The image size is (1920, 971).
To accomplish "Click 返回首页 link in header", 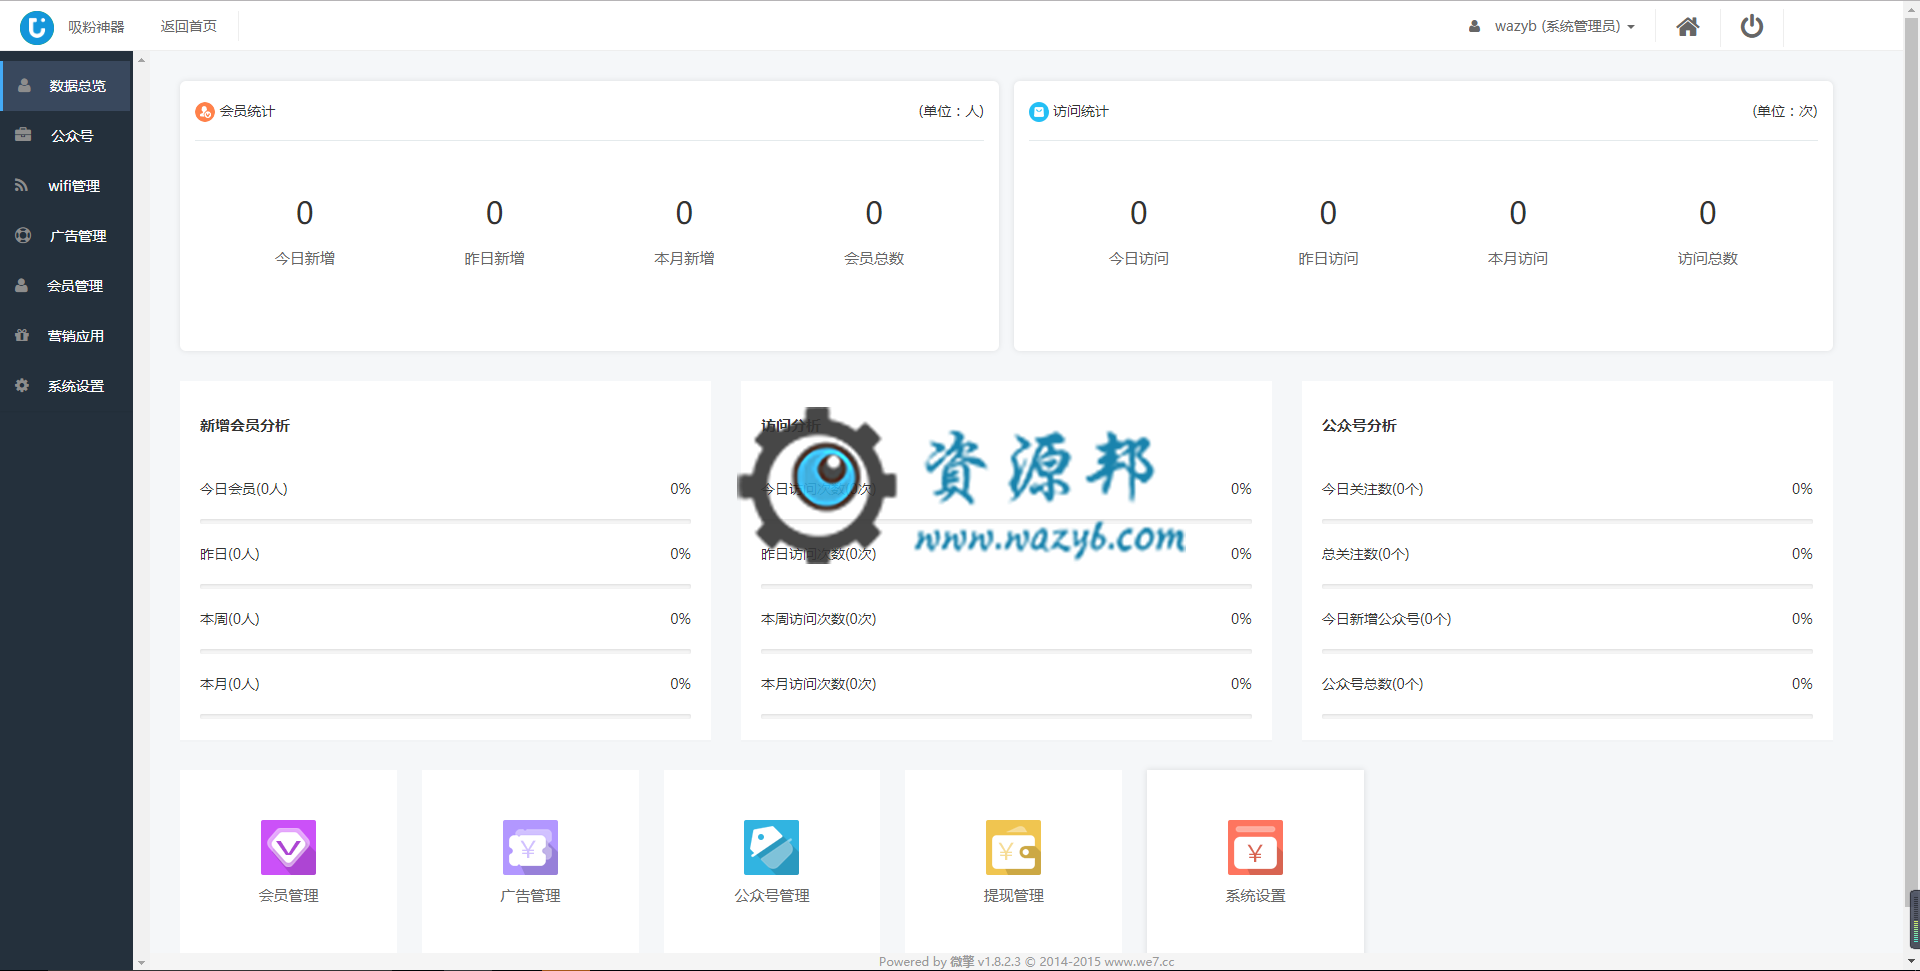I will [189, 26].
